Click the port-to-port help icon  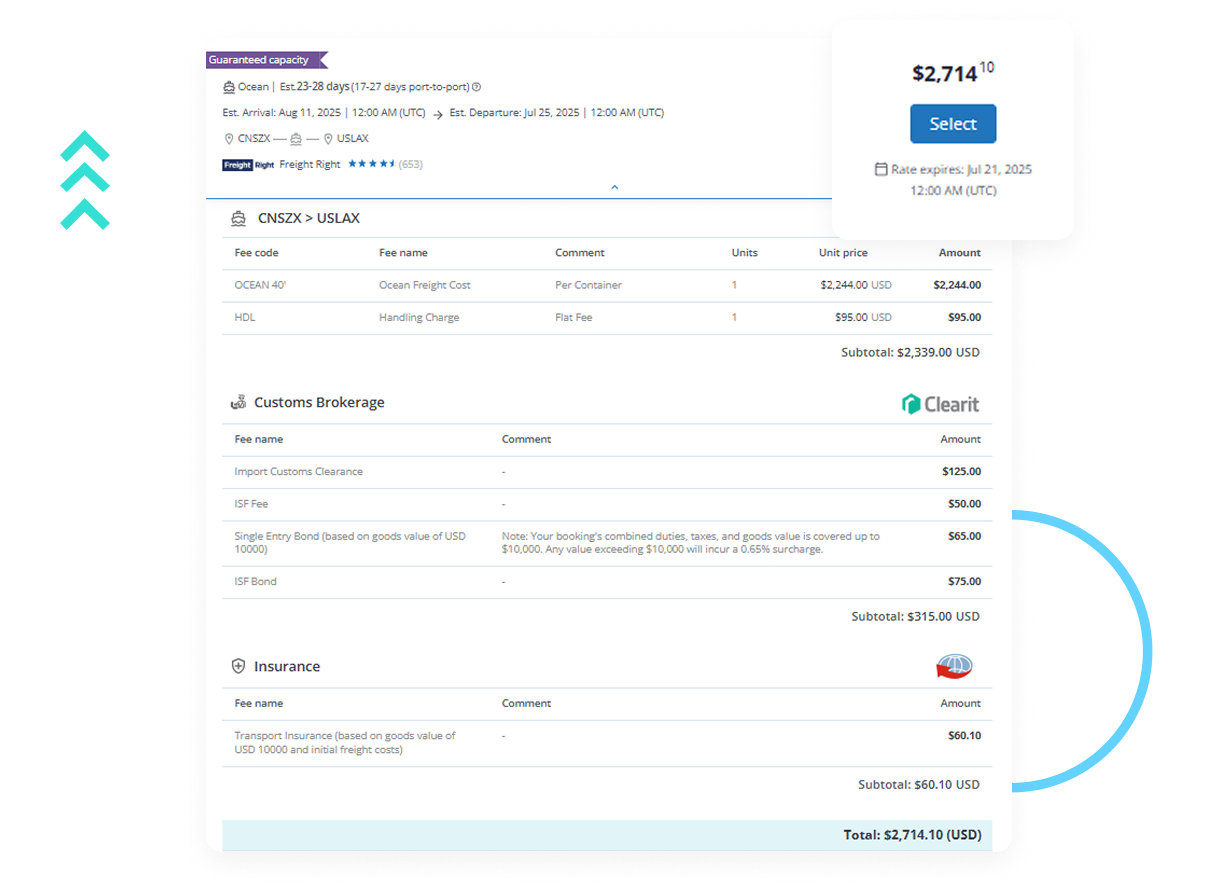pos(476,87)
